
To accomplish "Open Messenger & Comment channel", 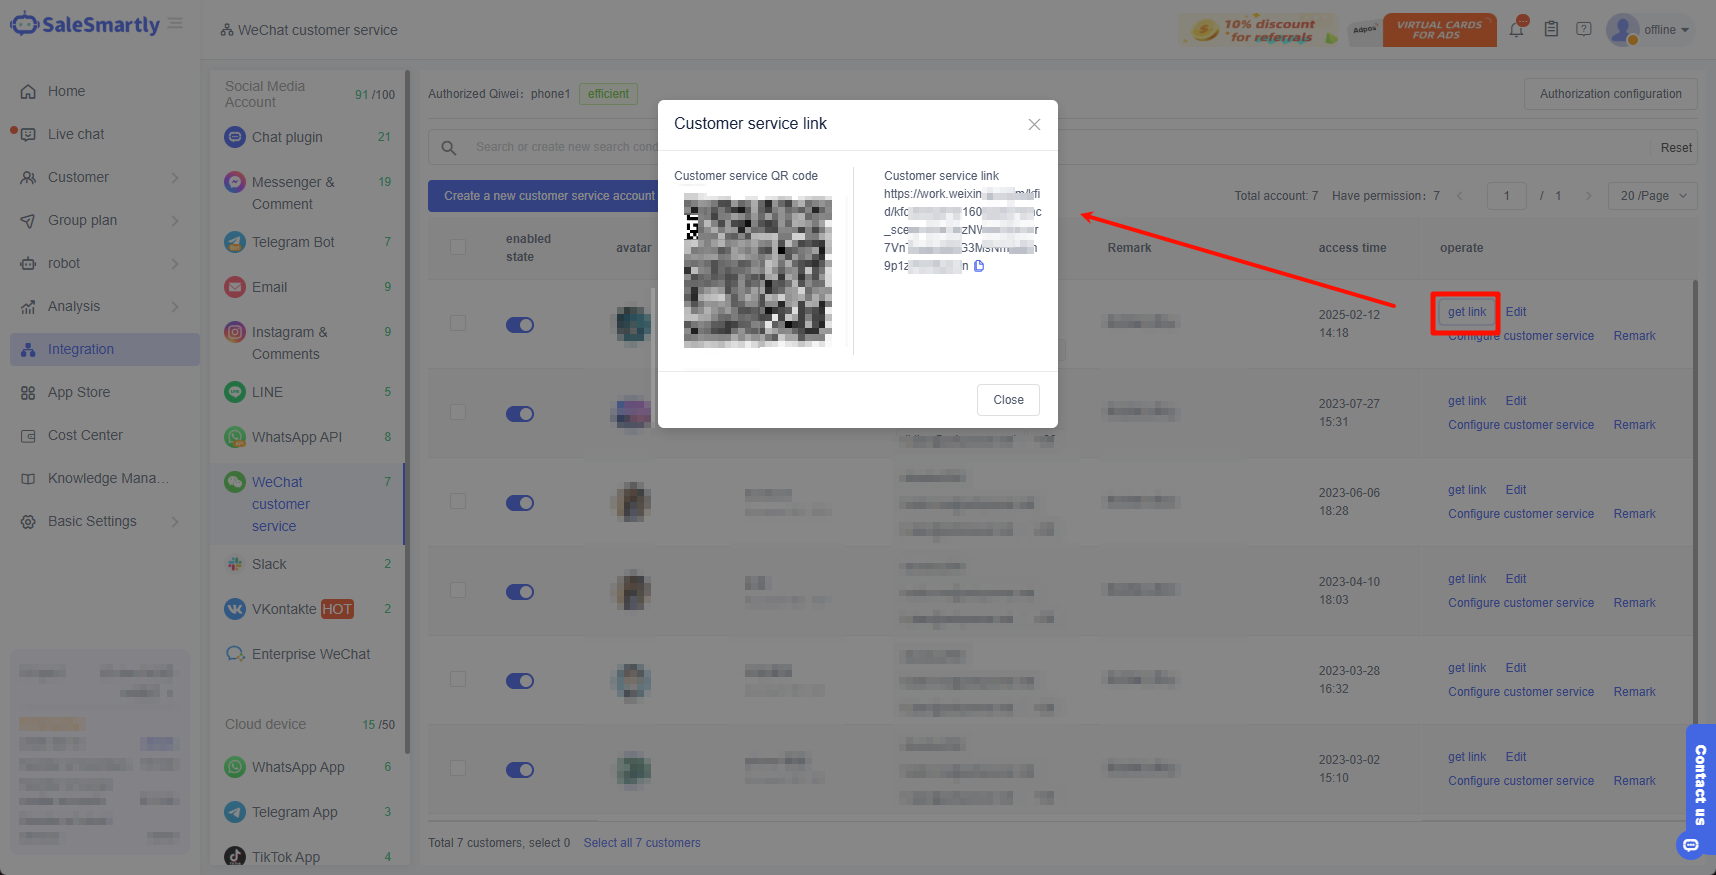I will pos(308,193).
